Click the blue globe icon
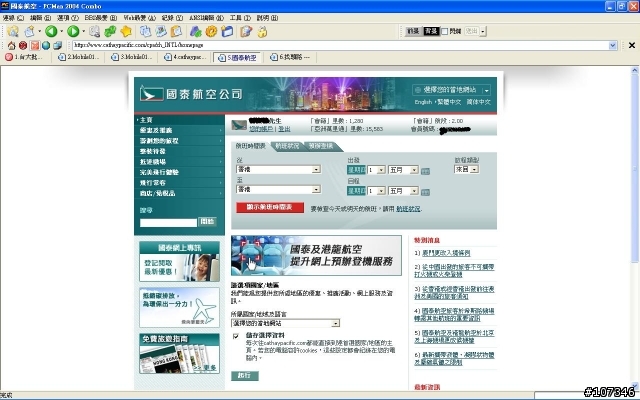This screenshot has width=640, height=400. pyautogui.click(x=46, y=45)
